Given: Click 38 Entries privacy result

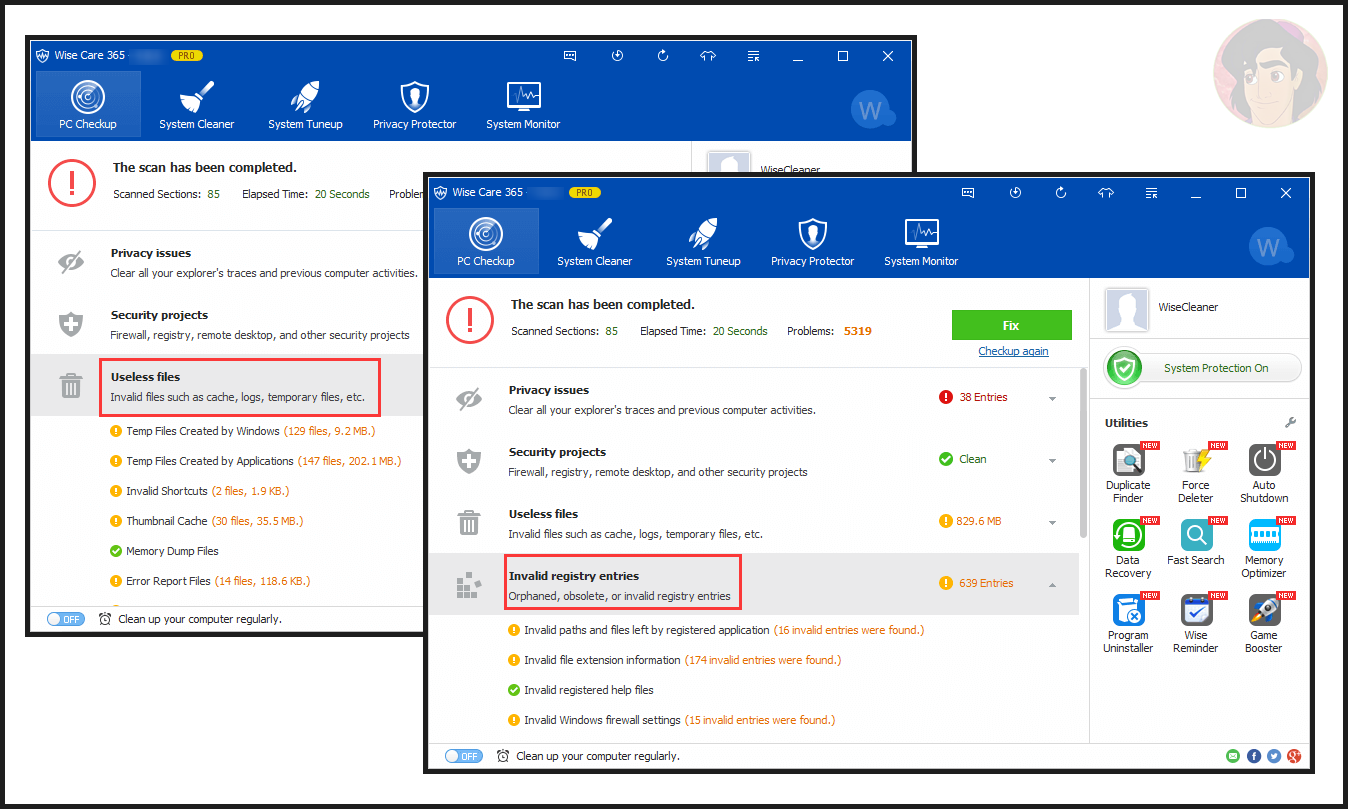Looking at the screenshot, I should click(973, 397).
